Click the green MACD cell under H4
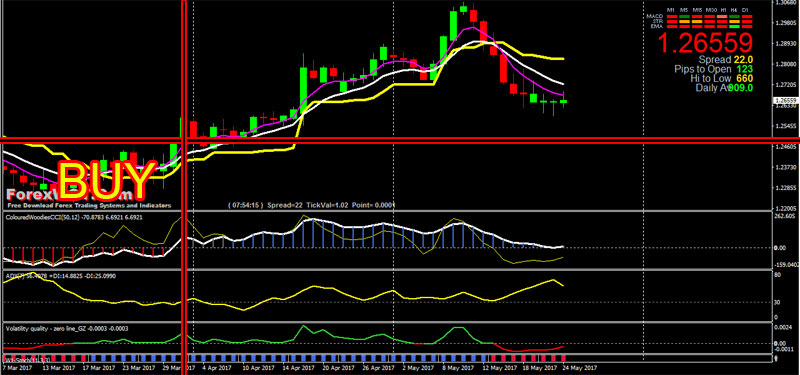 click(734, 16)
